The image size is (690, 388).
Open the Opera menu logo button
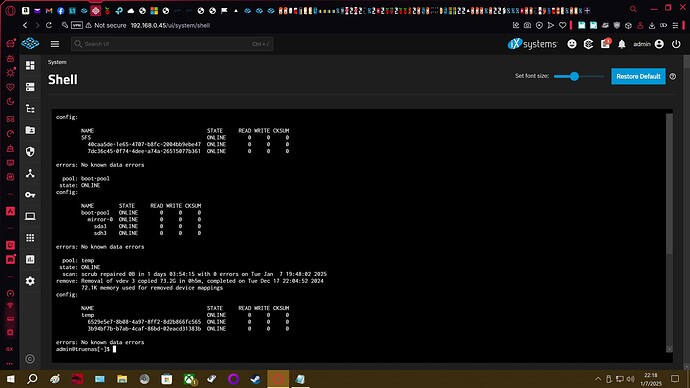point(11,11)
